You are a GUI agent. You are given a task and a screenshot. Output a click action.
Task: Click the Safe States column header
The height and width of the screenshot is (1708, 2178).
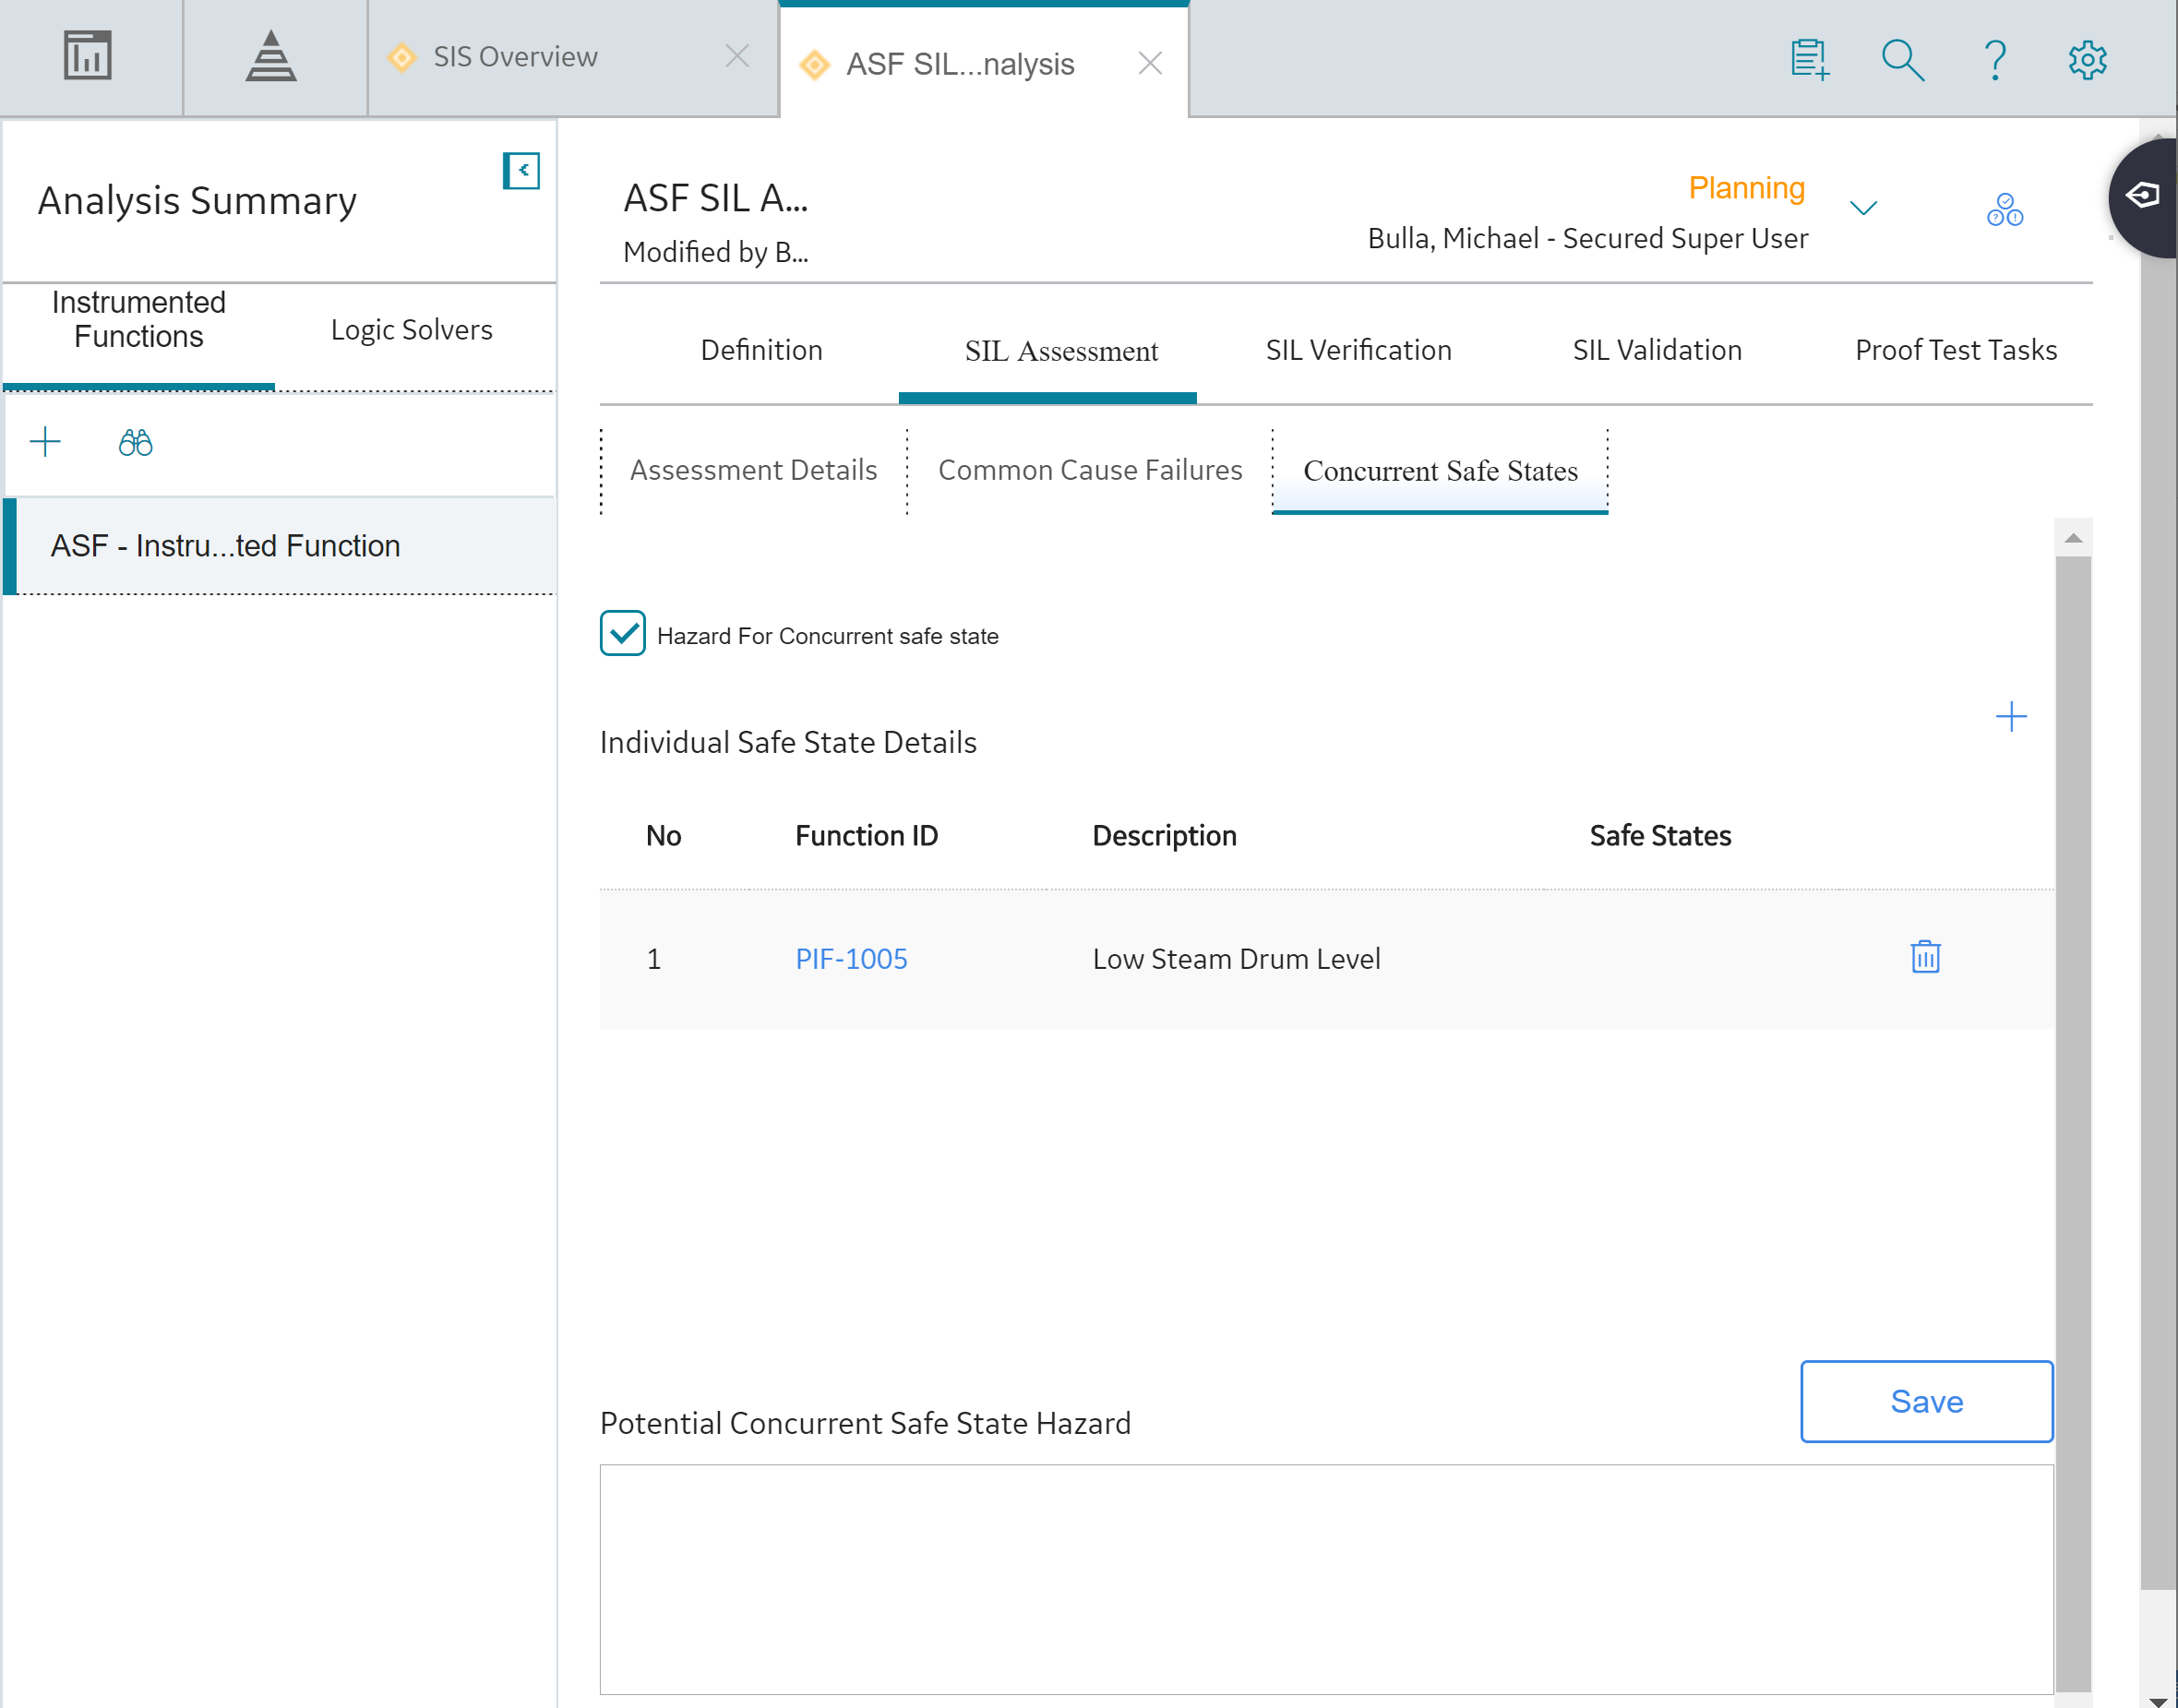1660,836
